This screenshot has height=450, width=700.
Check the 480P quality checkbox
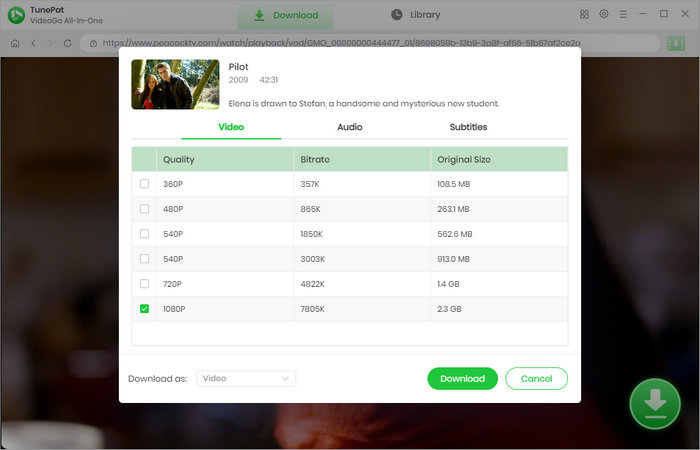tap(144, 208)
